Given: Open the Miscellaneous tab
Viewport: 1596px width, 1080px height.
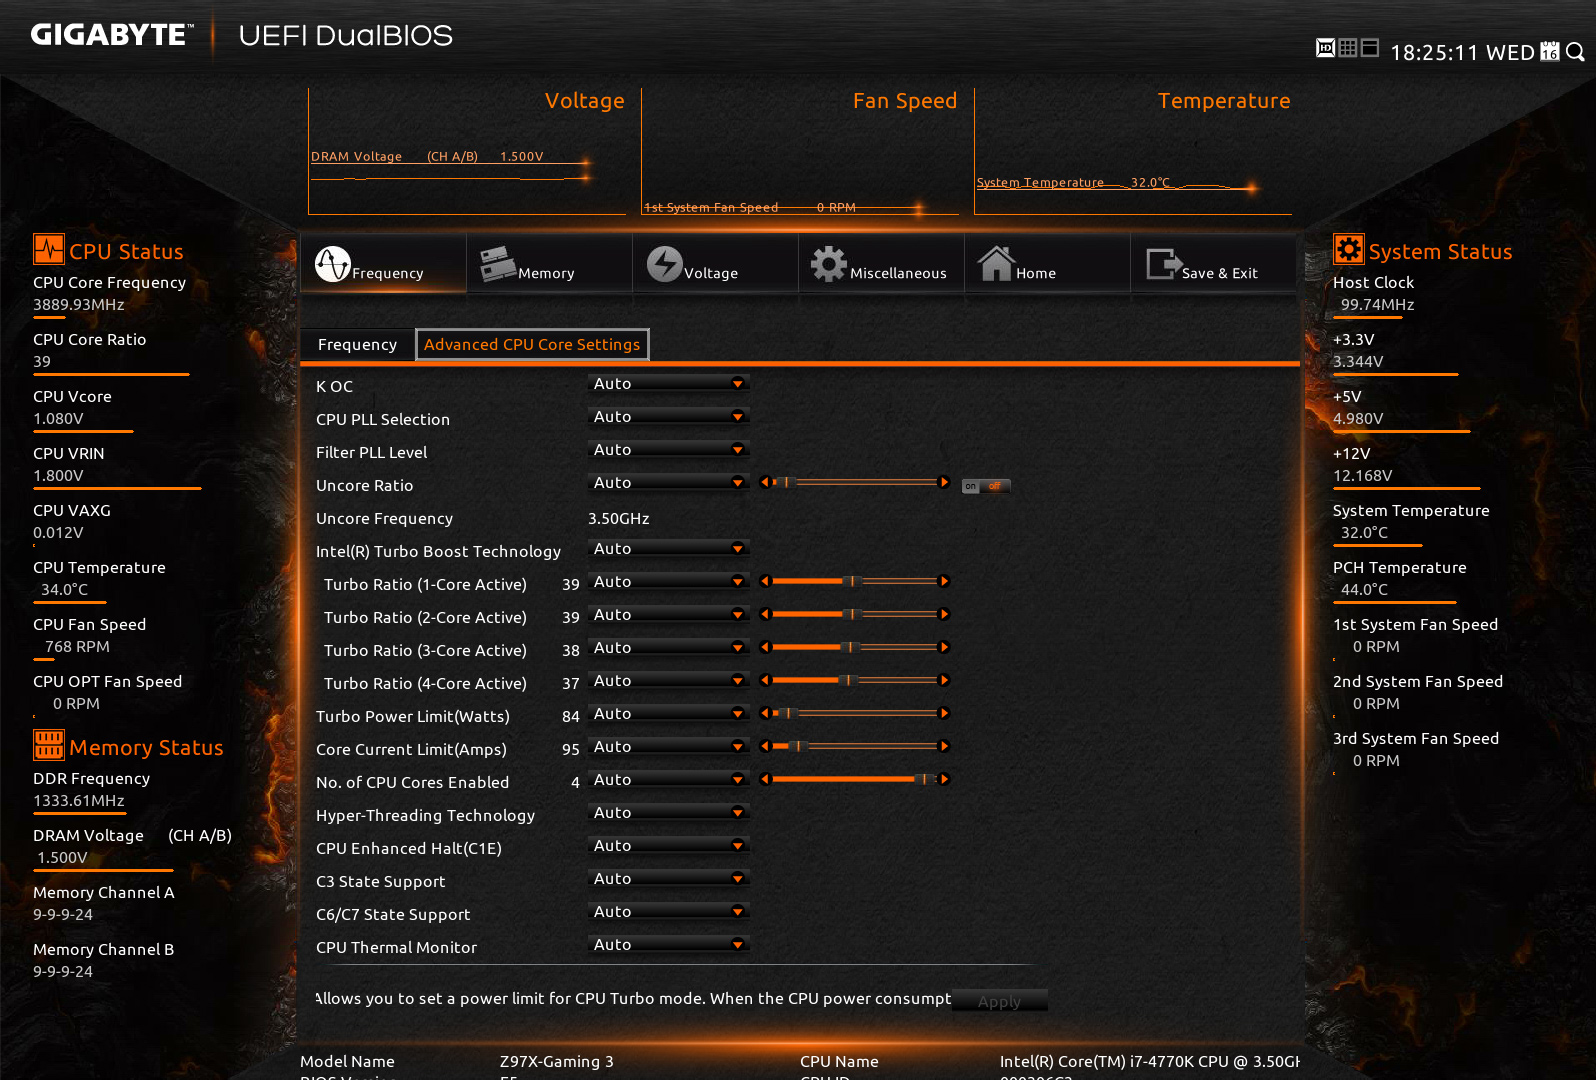Looking at the screenshot, I should pyautogui.click(x=881, y=263).
